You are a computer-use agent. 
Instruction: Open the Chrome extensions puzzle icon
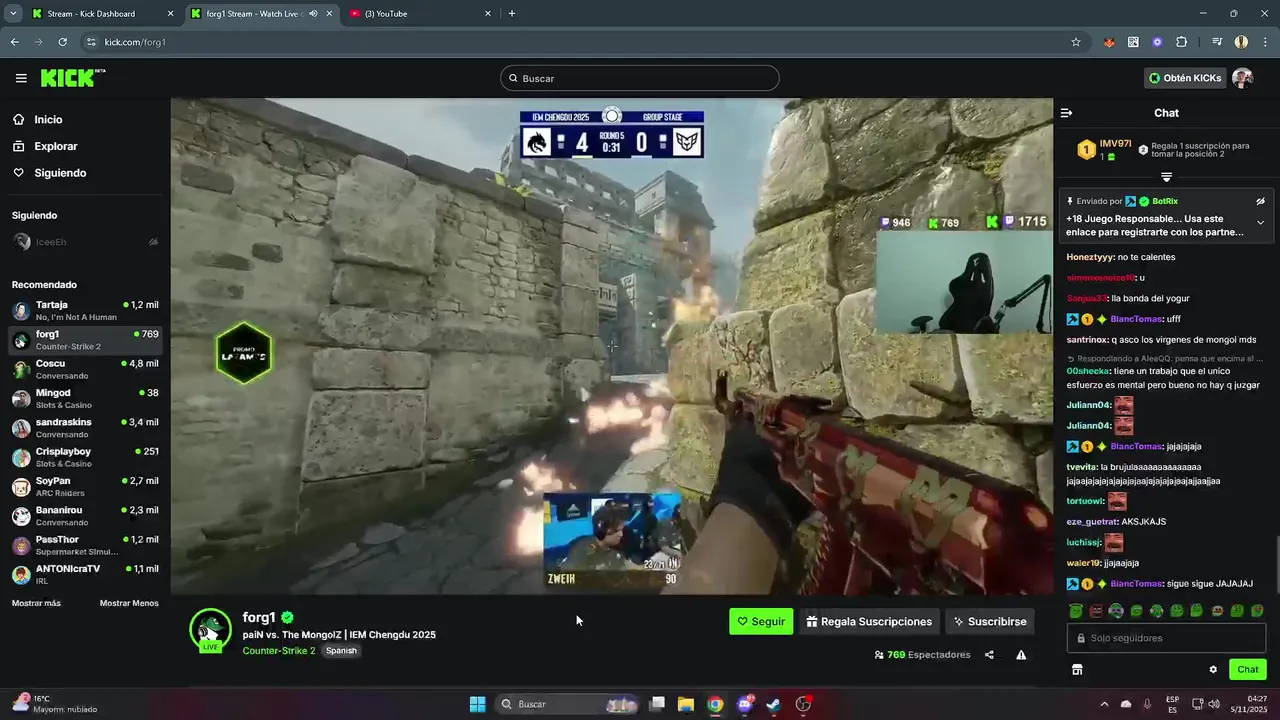pos(1181,42)
